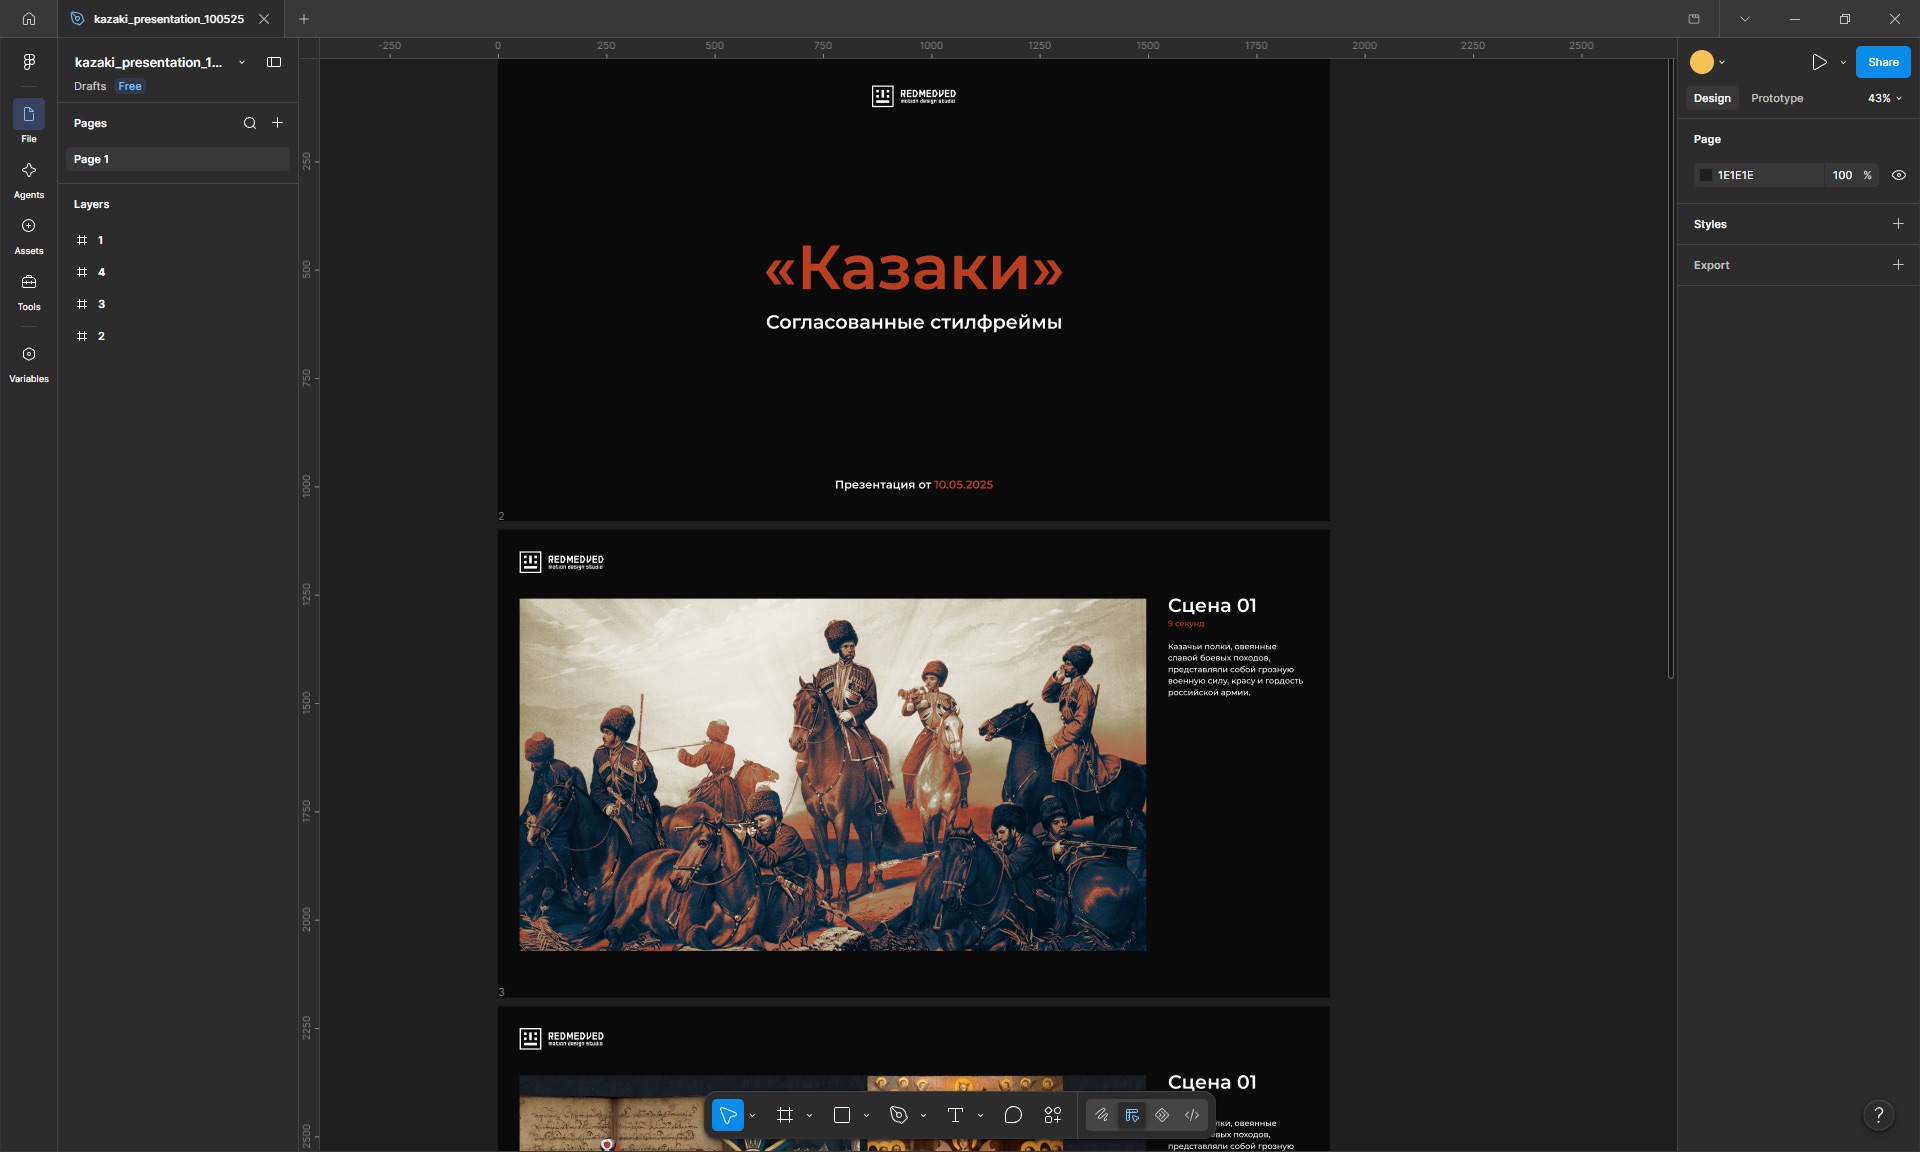Select the Frame tool

[x=785, y=1115]
